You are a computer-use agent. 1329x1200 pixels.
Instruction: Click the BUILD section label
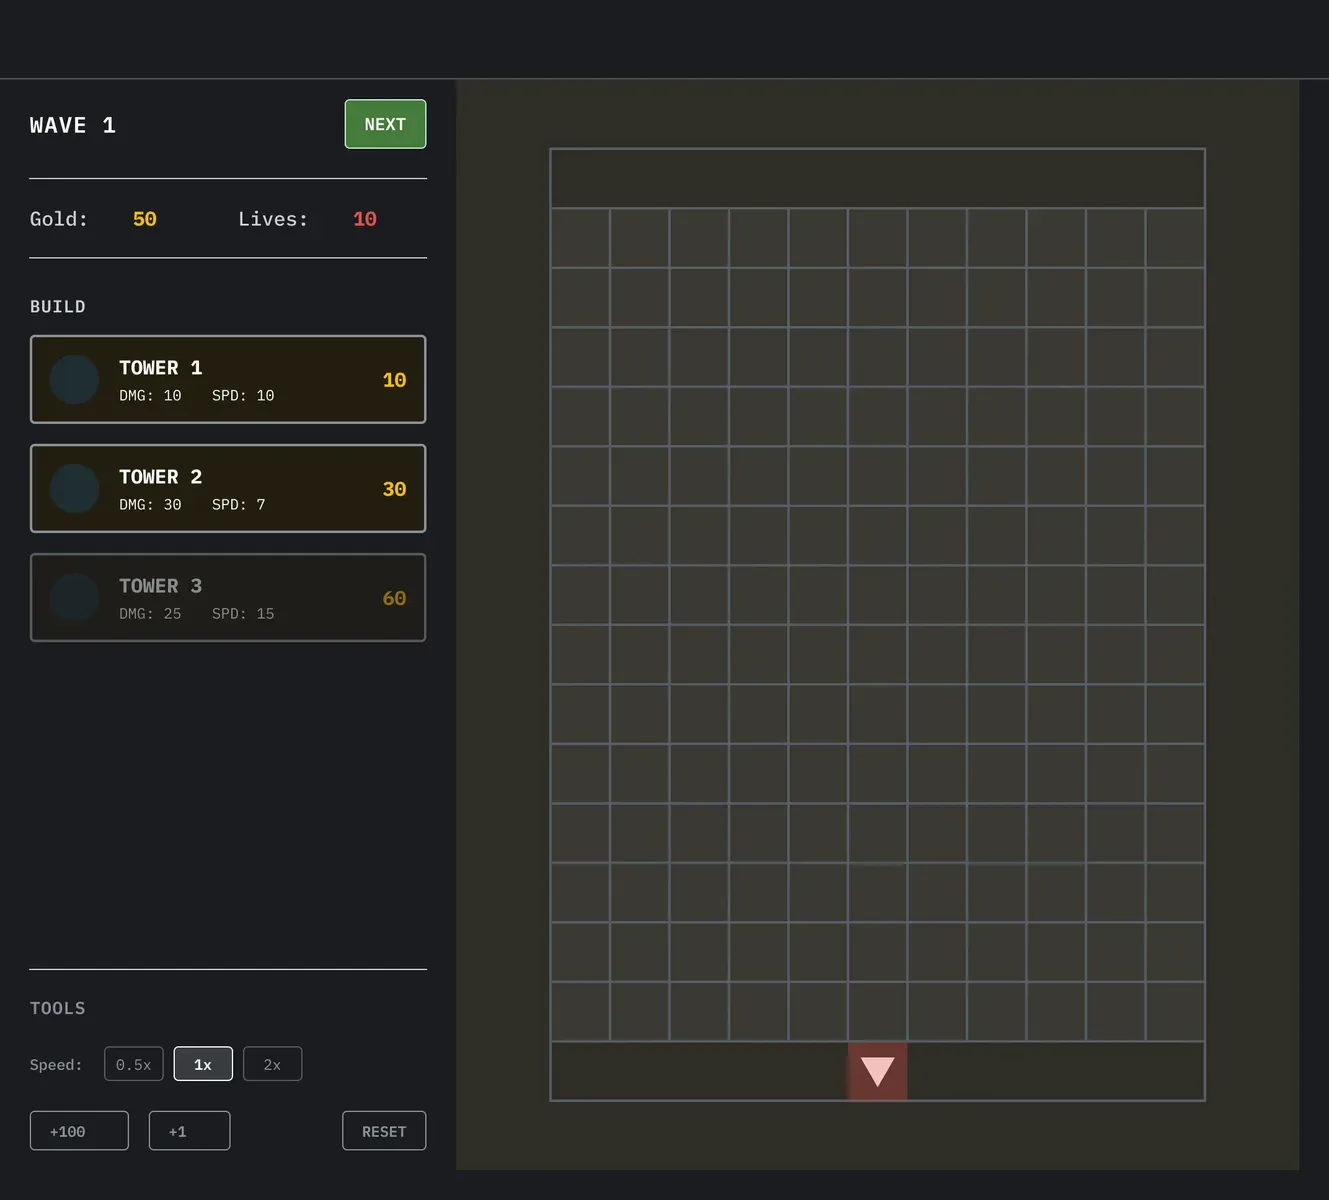[58, 307]
